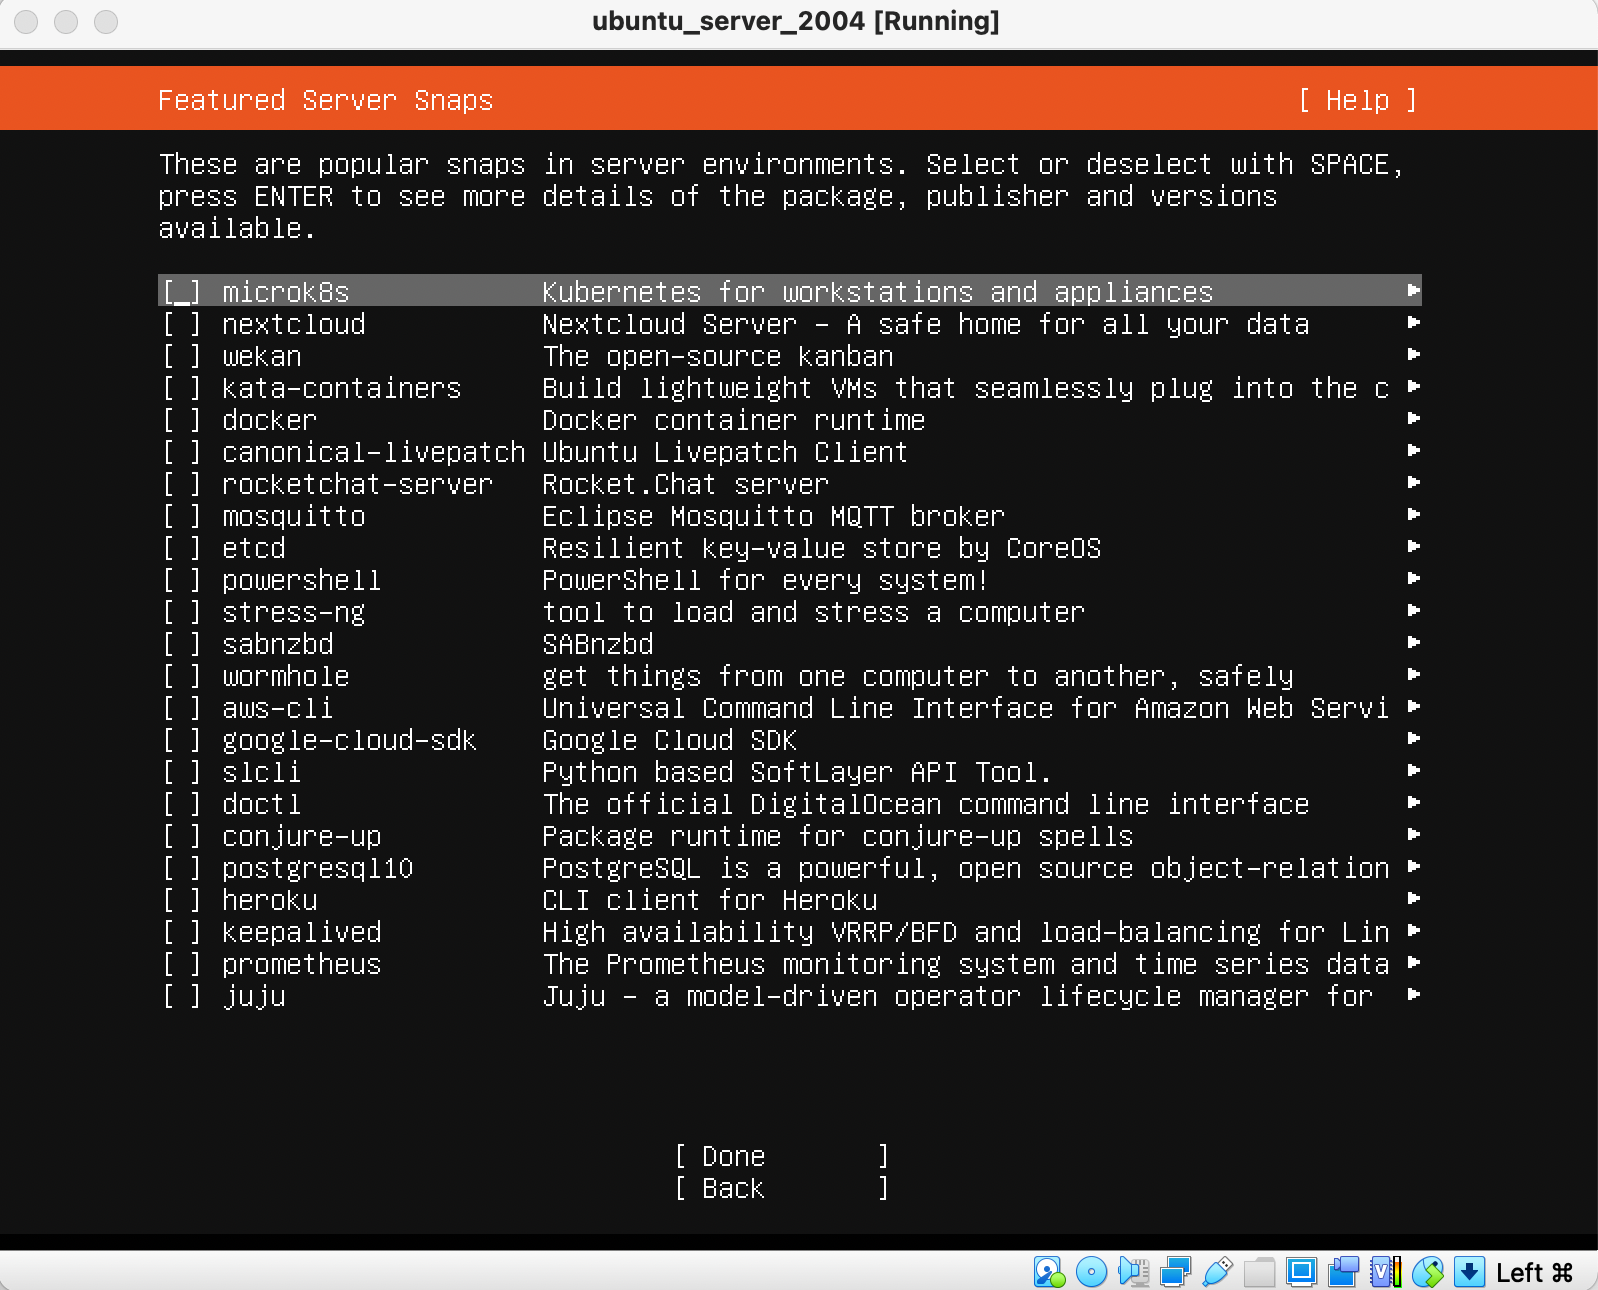Open the conjure-up details arrow
Image resolution: width=1598 pixels, height=1290 pixels.
click(1413, 834)
